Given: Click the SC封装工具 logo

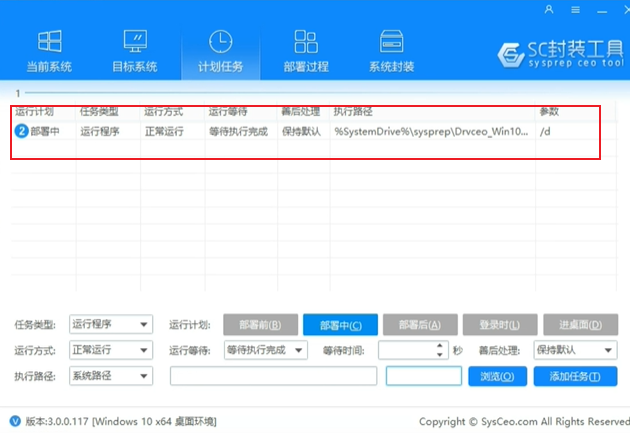Looking at the screenshot, I should coord(561,54).
